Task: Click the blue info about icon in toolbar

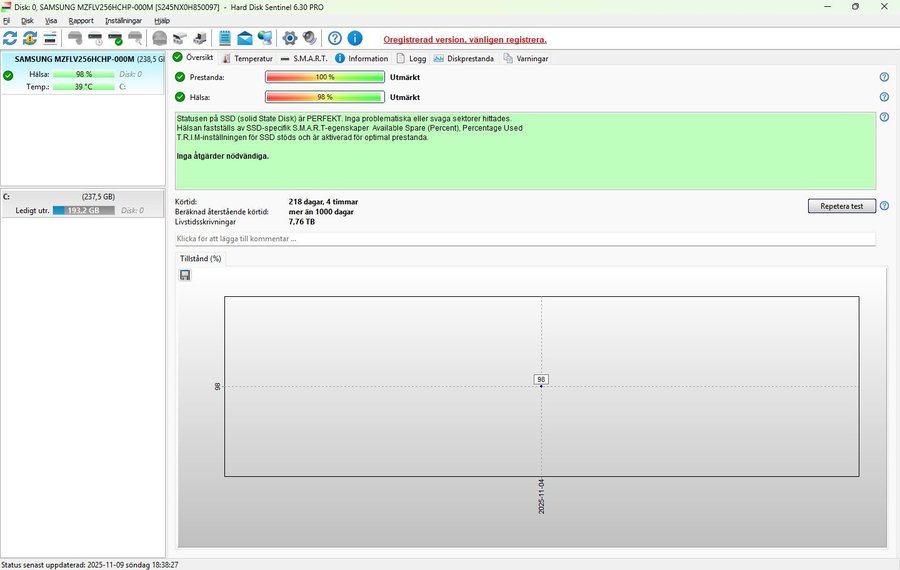Action: tap(355, 38)
